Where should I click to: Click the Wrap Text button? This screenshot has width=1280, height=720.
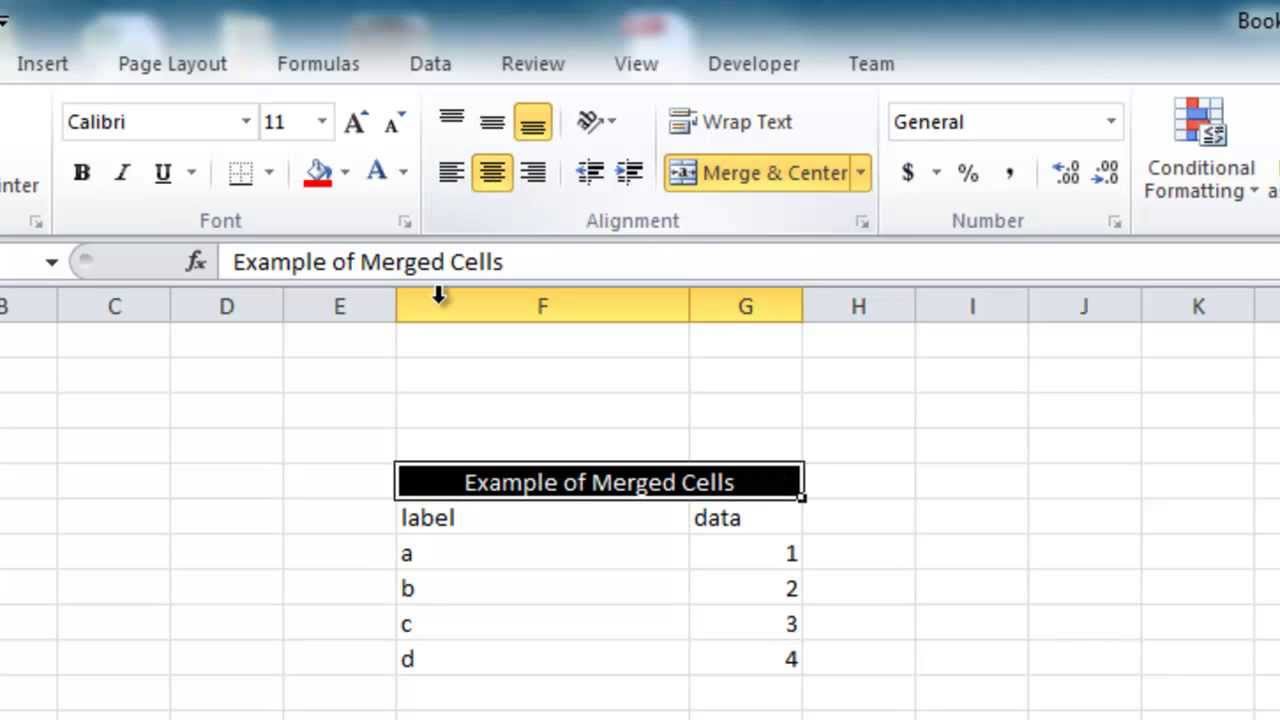click(731, 122)
